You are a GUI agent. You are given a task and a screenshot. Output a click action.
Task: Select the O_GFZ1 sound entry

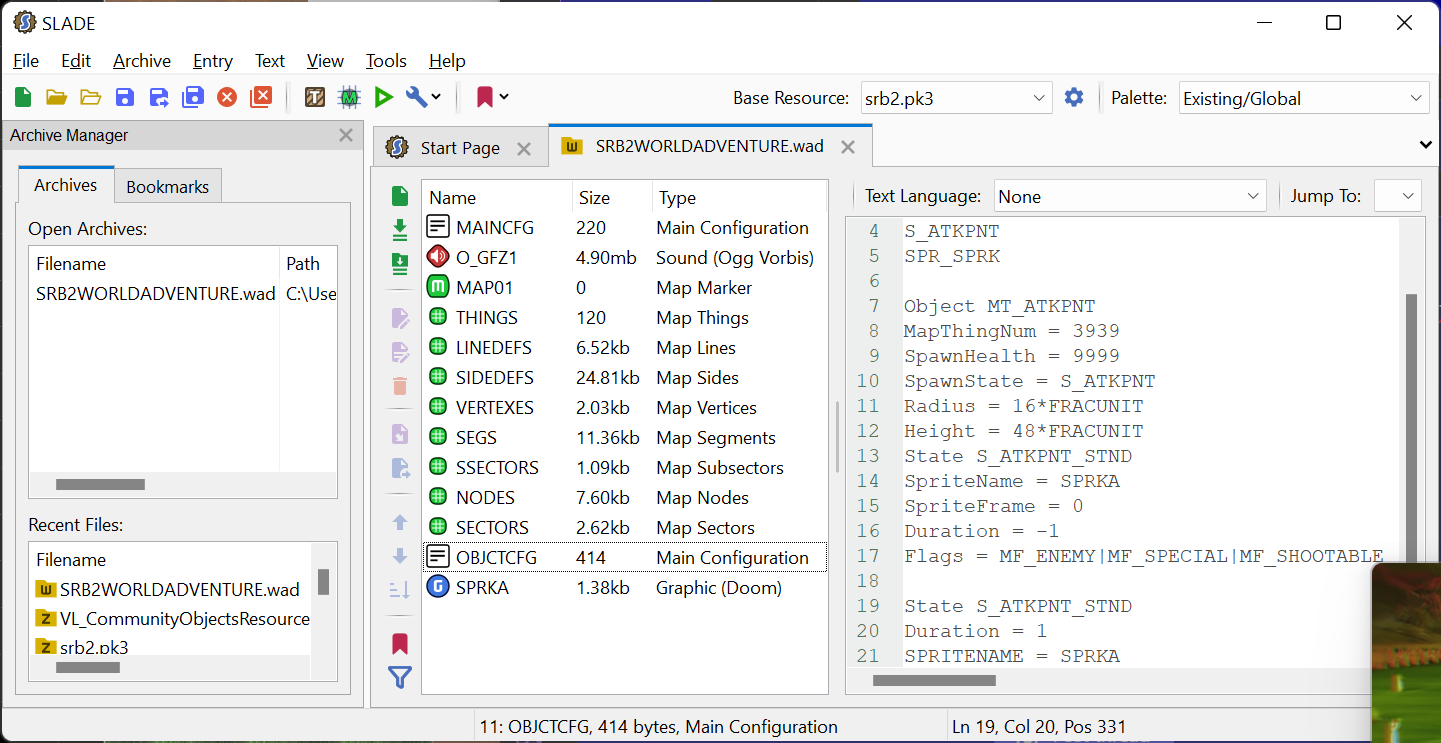625,258
